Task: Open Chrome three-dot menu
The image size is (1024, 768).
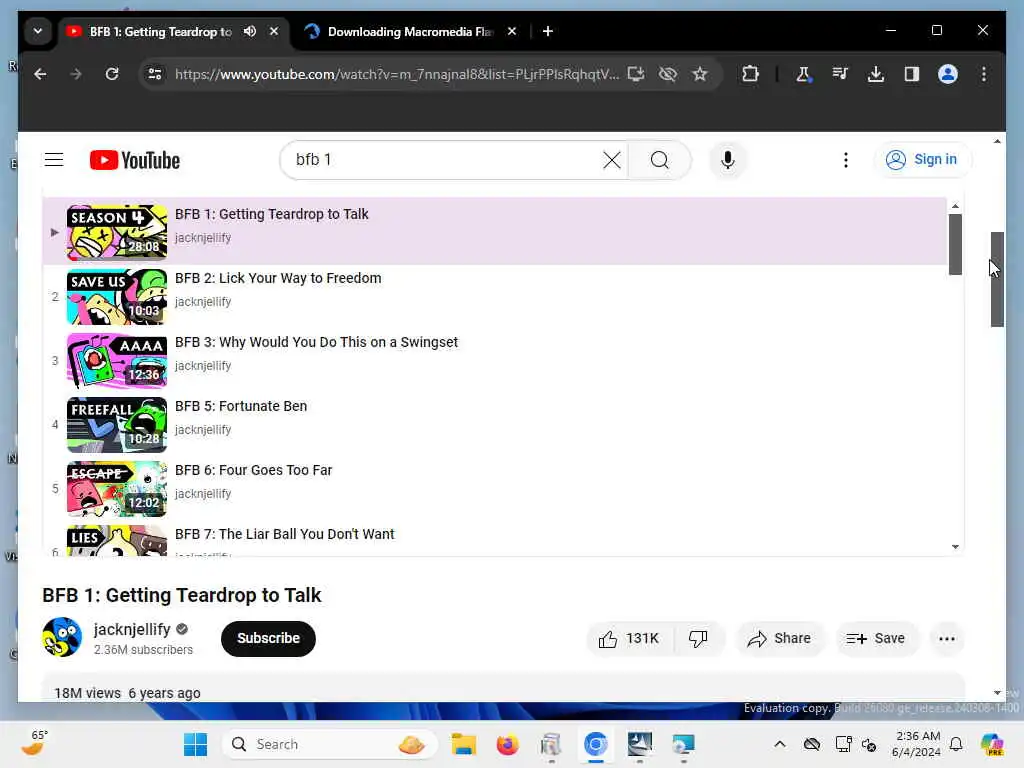Action: (984, 74)
